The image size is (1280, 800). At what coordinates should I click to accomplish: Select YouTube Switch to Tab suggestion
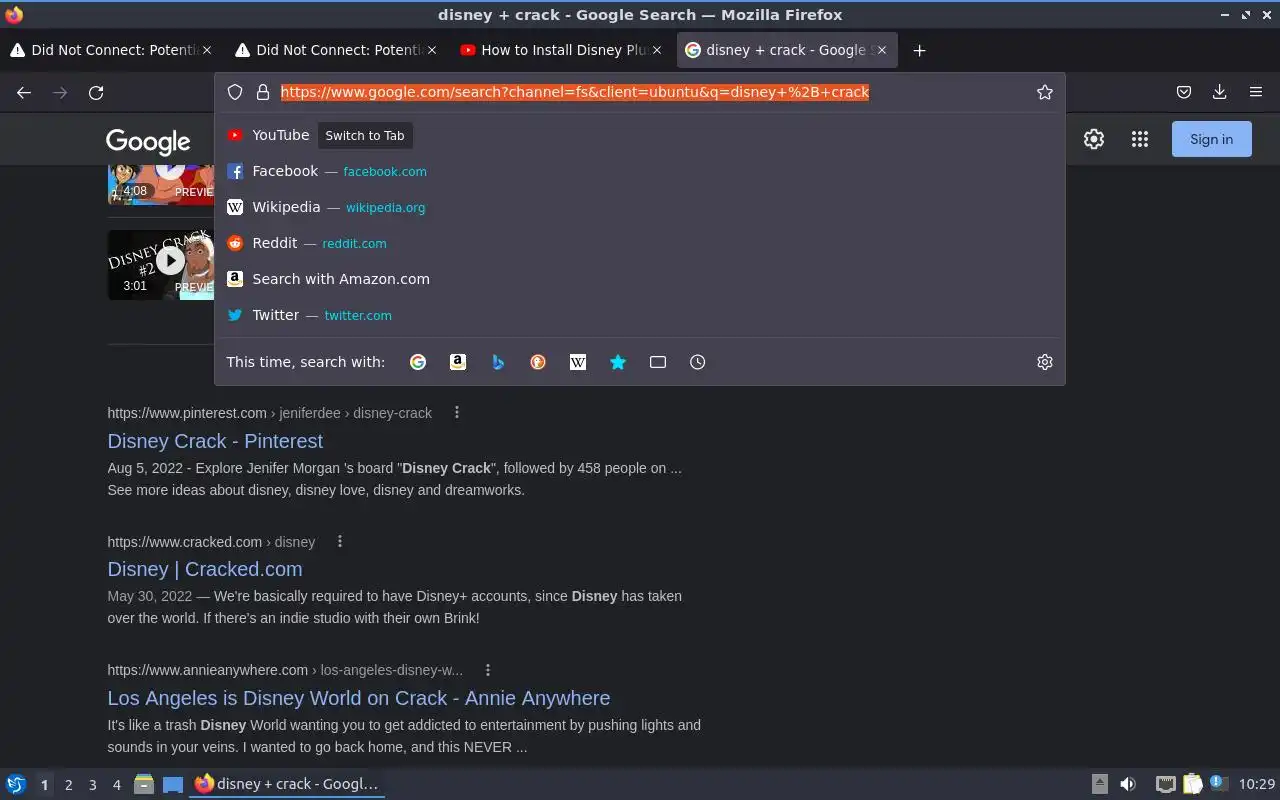[x=640, y=135]
